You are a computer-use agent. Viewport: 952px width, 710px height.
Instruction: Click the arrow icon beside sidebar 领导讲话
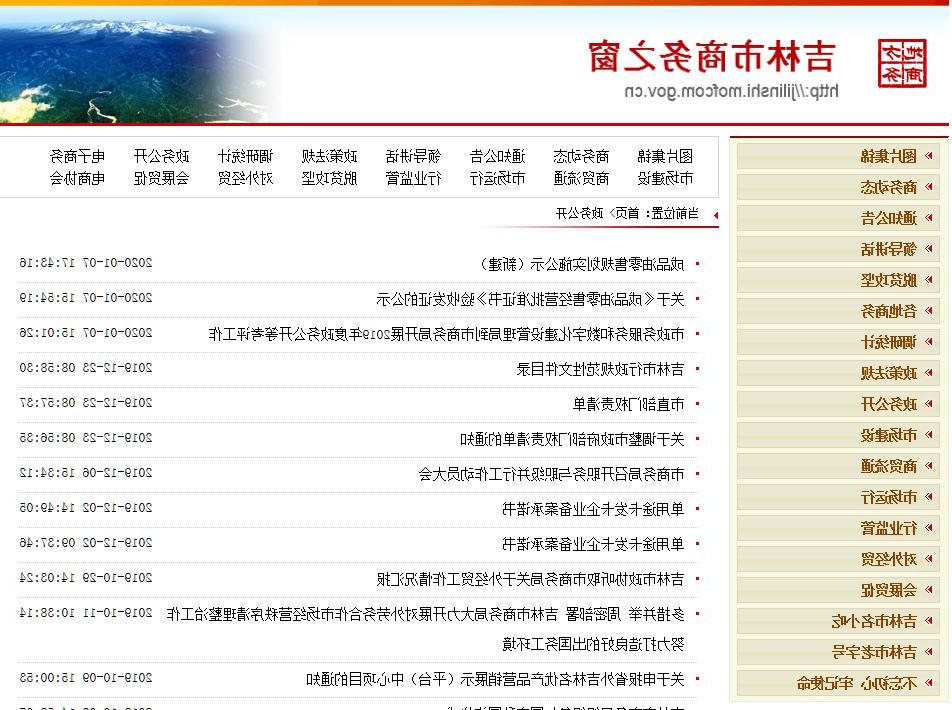[928, 249]
